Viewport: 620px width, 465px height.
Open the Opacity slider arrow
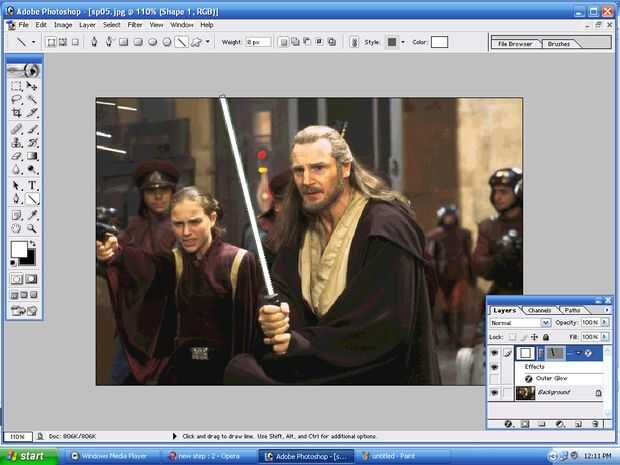click(604, 323)
